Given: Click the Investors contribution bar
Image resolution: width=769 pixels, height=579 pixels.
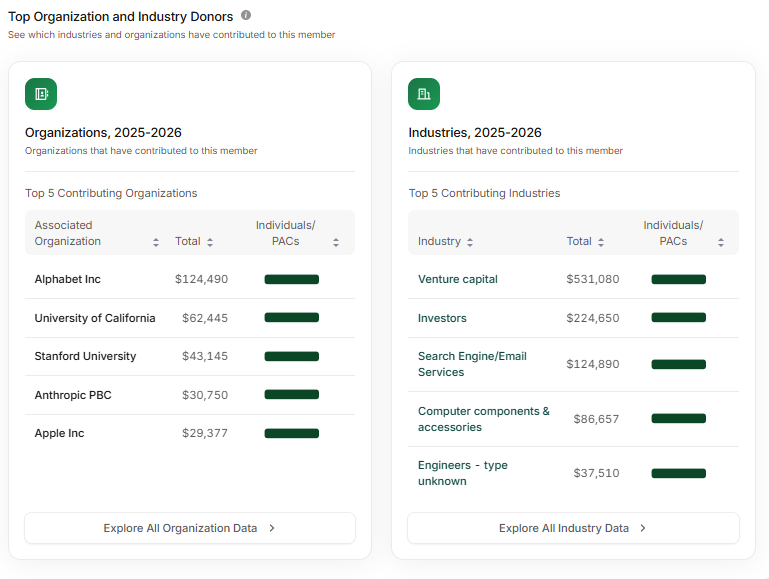Looking at the screenshot, I should click(x=679, y=318).
